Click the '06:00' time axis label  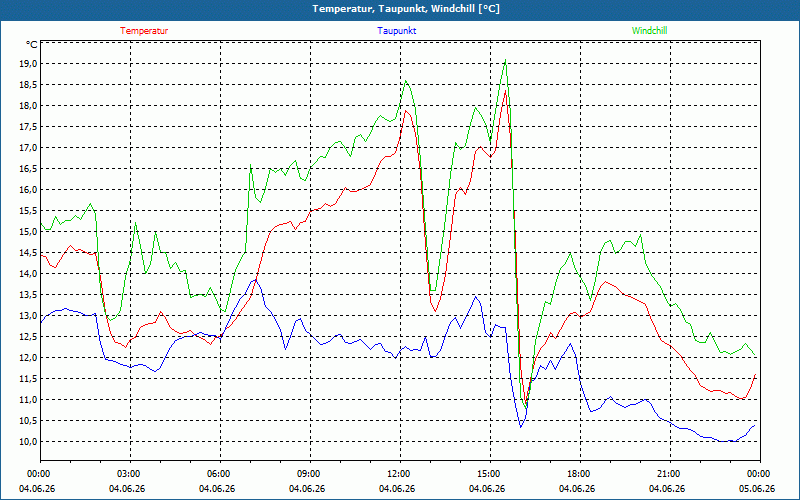(217, 474)
